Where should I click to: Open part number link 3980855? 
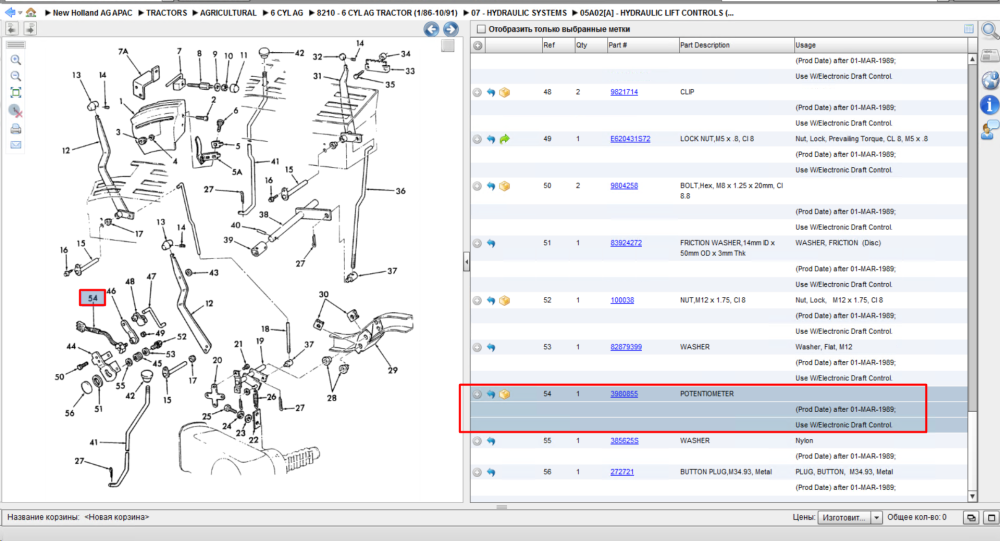[624, 394]
